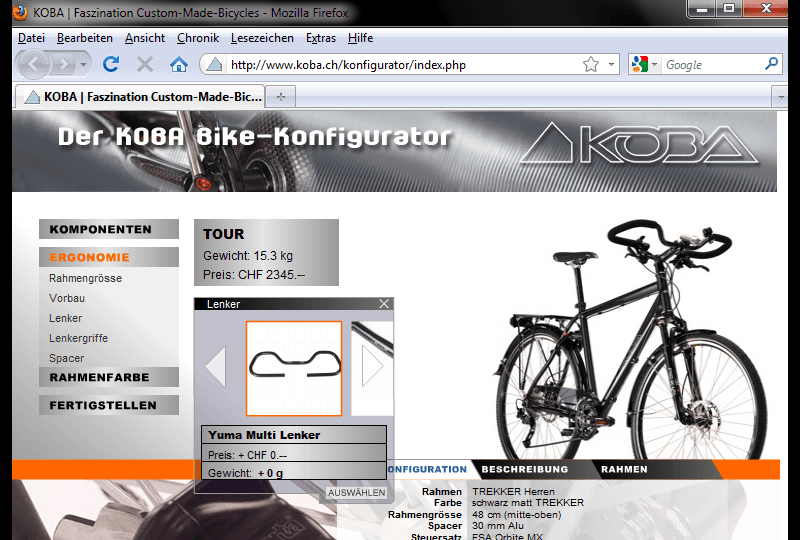Image resolution: width=800 pixels, height=540 pixels.
Task: Open the Lesezeichen menu
Action: (x=262, y=38)
